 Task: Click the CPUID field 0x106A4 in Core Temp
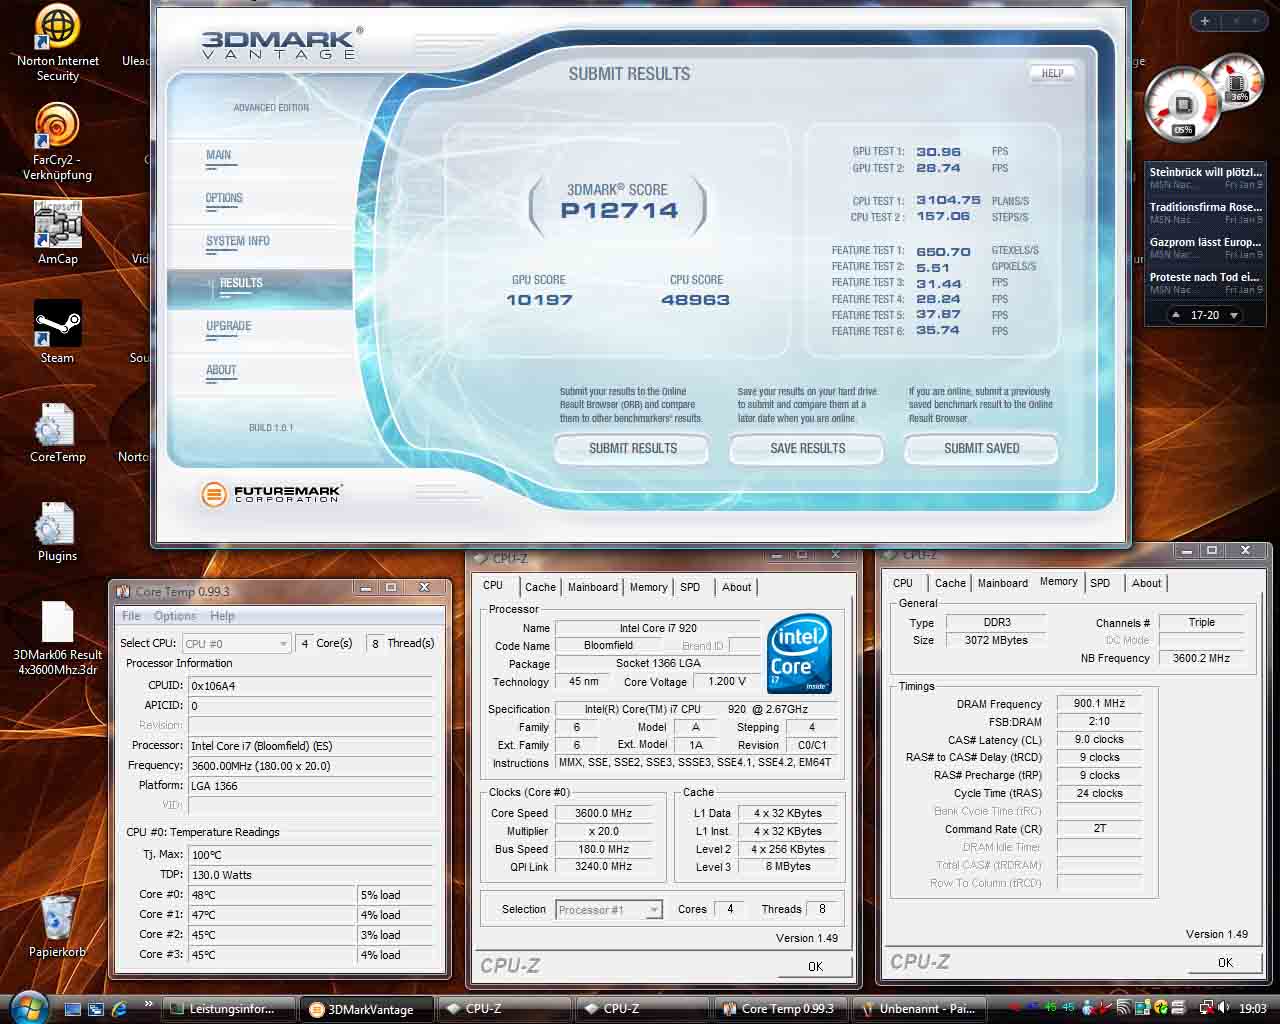click(x=310, y=686)
